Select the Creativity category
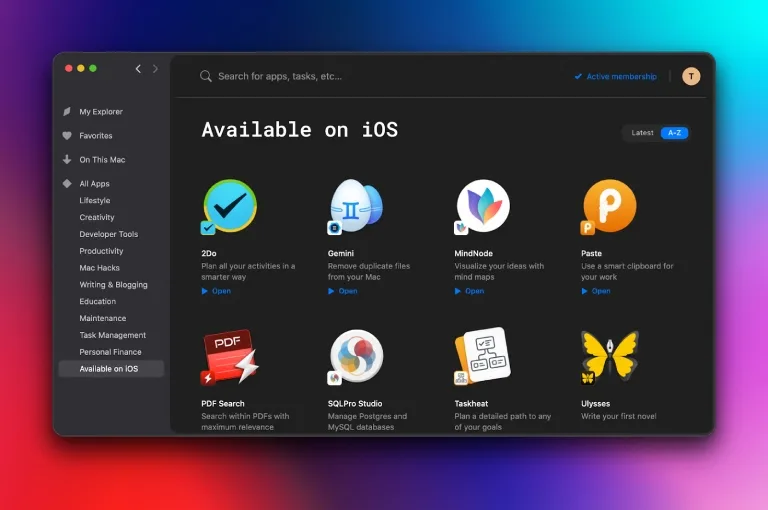Image resolution: width=768 pixels, height=510 pixels. click(97, 217)
